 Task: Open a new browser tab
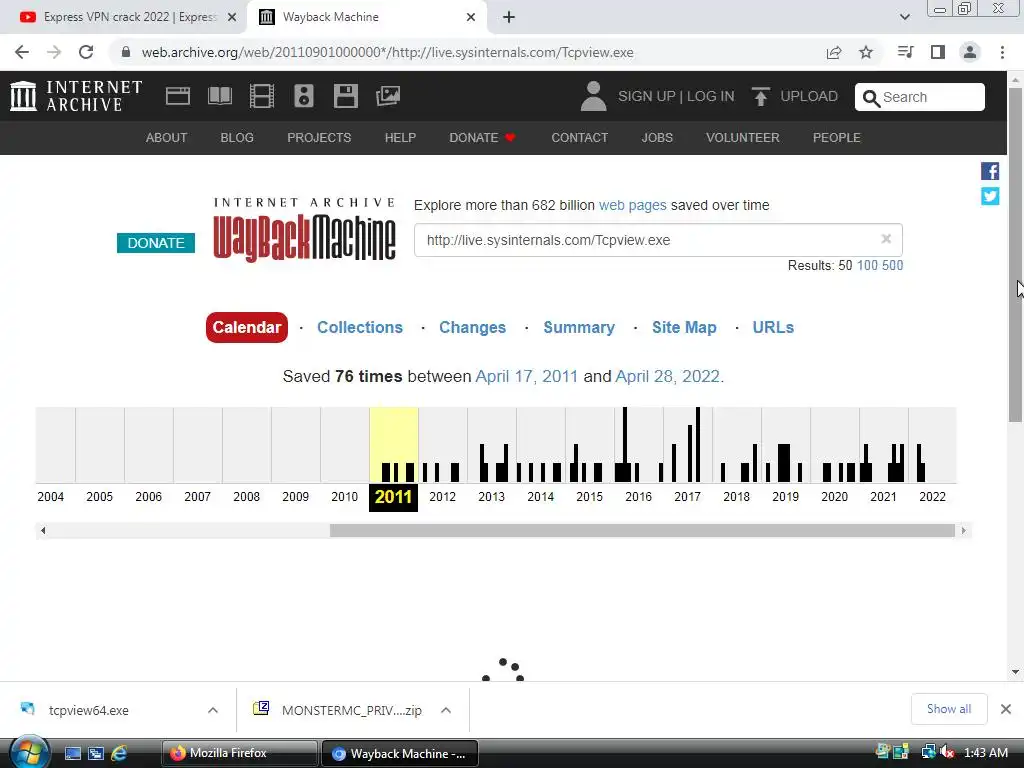509,17
